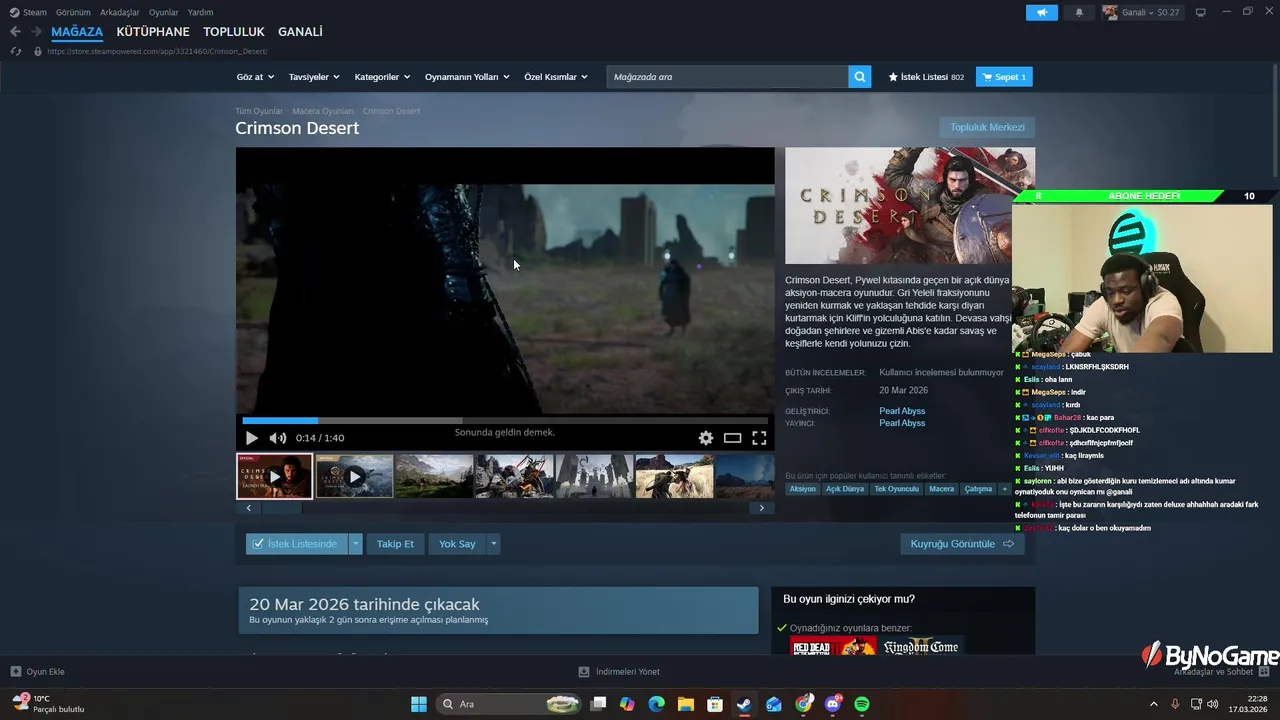
Task: Open Kuyruğu Görüntüle queue button
Action: pos(962,544)
